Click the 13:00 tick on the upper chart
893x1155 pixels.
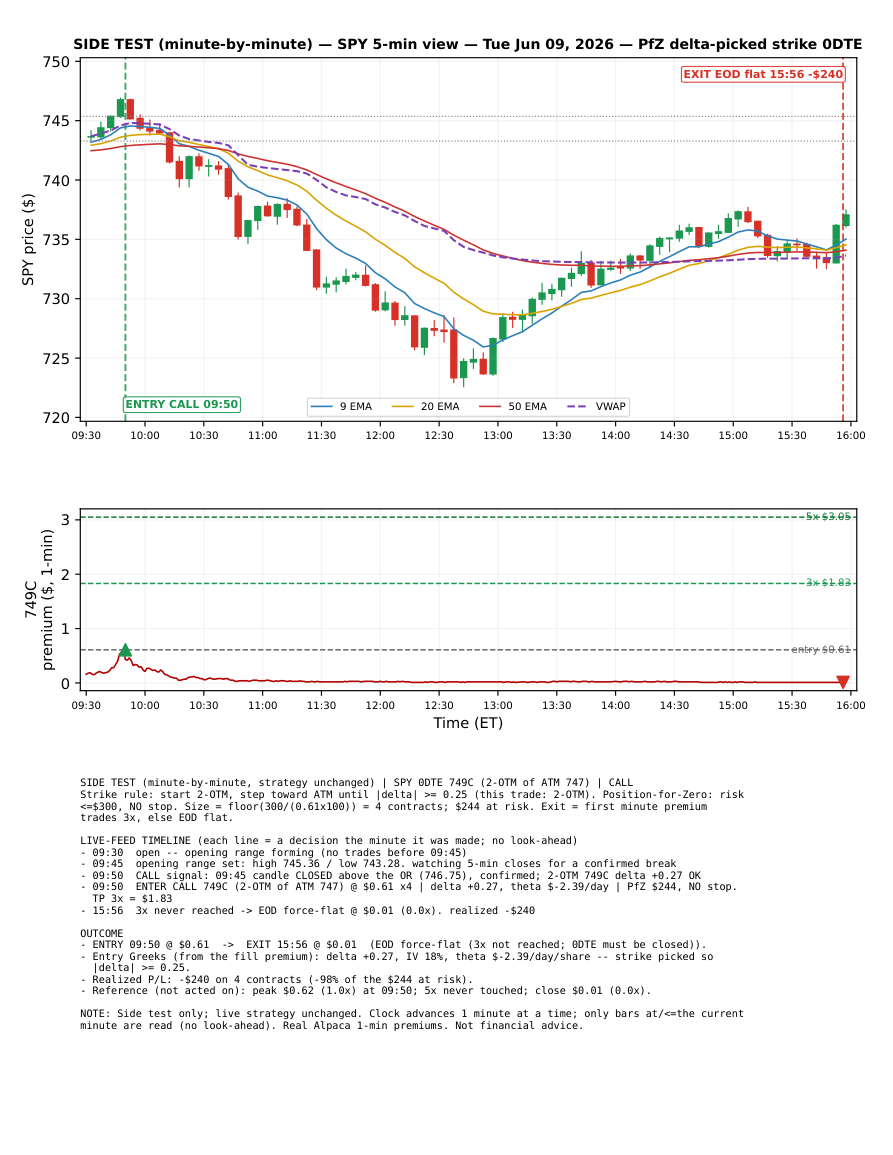[x=497, y=435]
